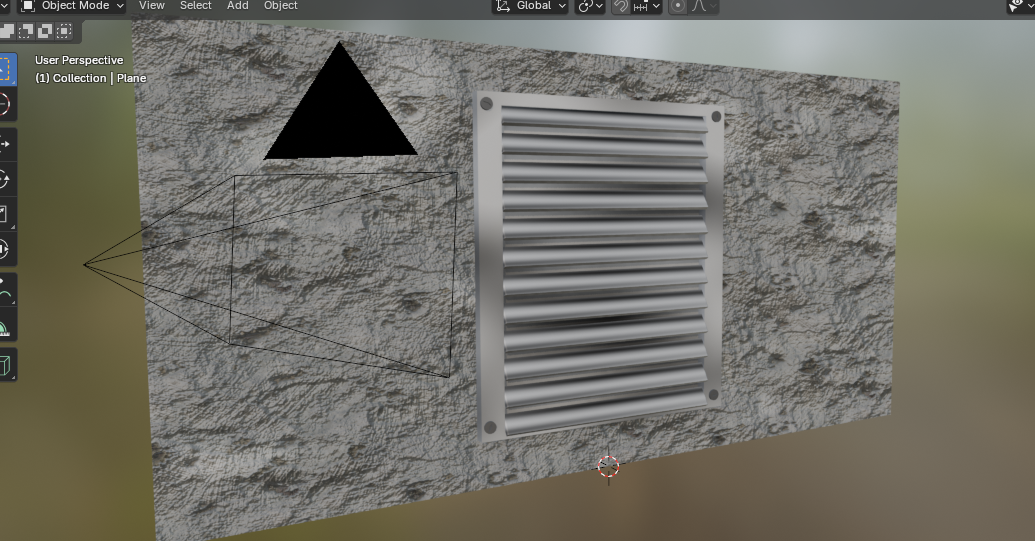1035x541 pixels.
Task: Open the selectability and visibility dropdown
Action: [1020, 6]
